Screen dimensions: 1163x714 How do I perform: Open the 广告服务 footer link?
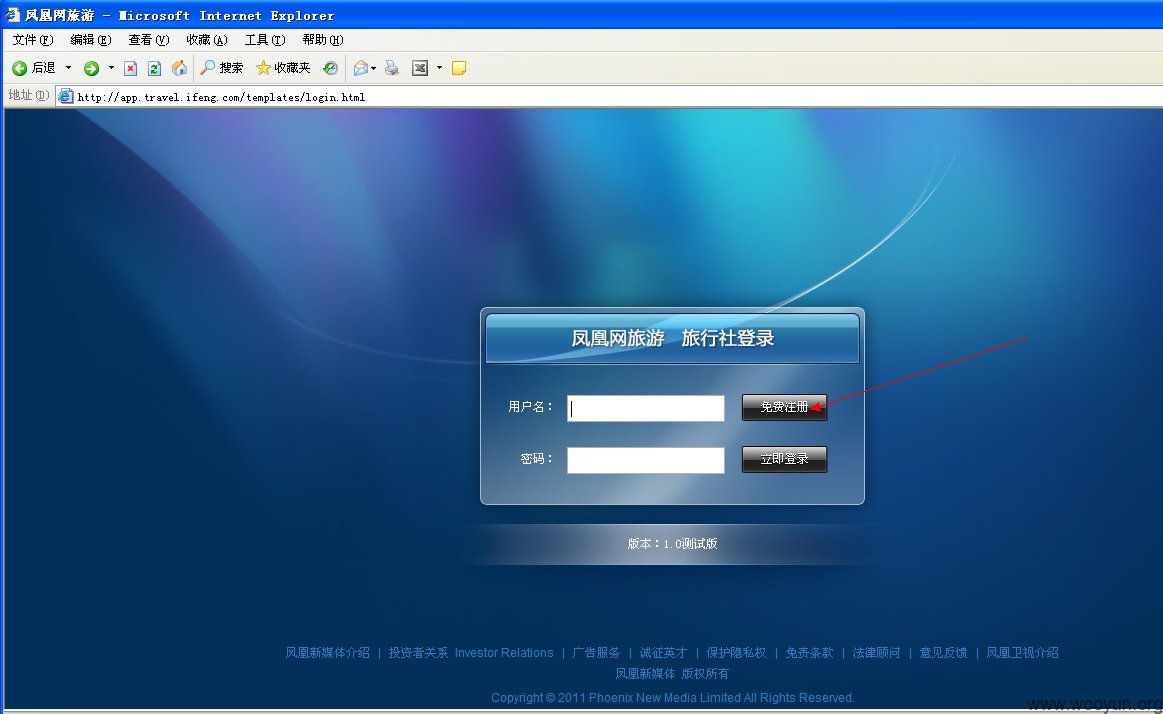tap(596, 652)
